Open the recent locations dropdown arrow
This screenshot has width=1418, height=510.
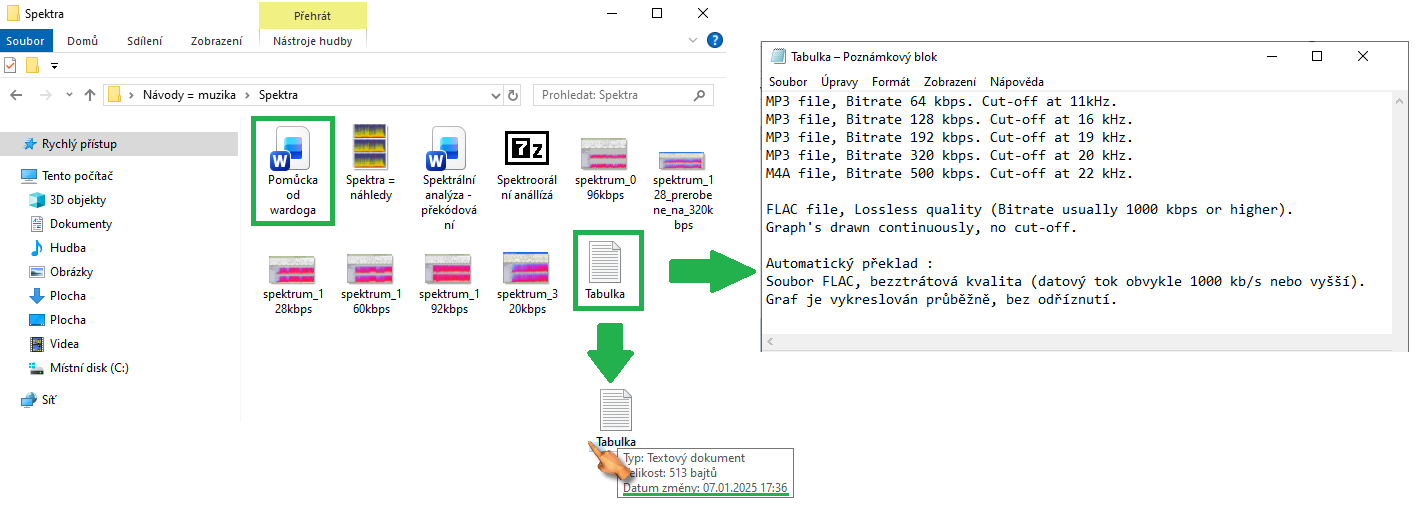(x=68, y=95)
